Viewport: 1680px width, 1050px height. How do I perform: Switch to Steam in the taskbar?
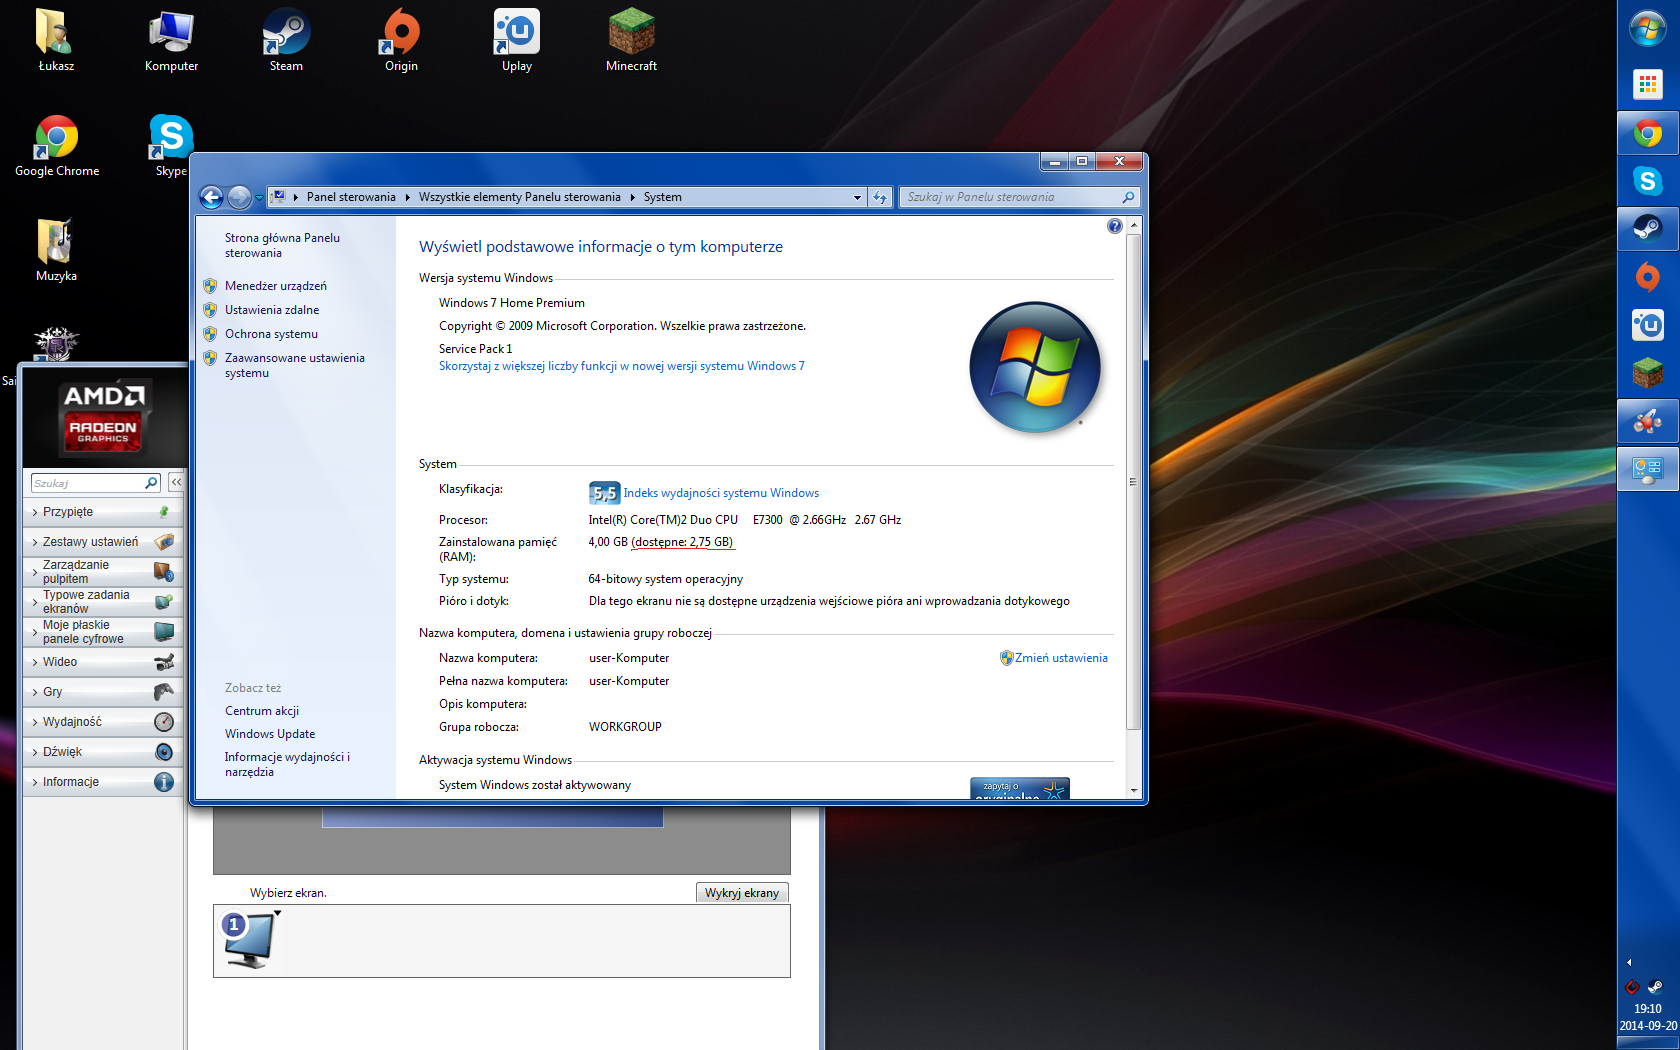[1648, 229]
